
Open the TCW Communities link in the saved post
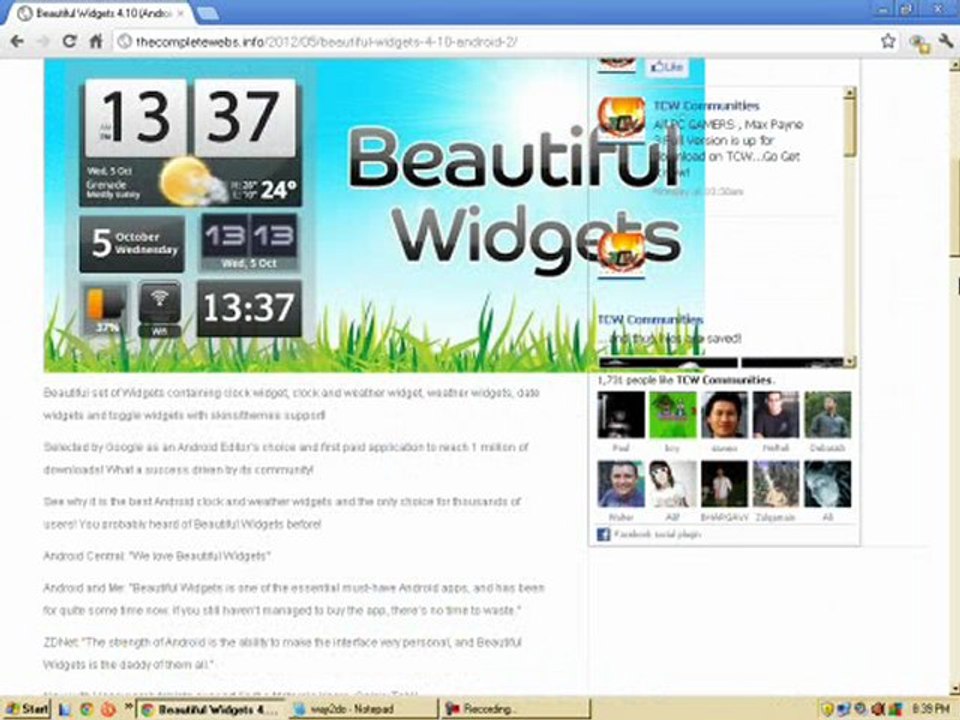pyautogui.click(x=650, y=320)
